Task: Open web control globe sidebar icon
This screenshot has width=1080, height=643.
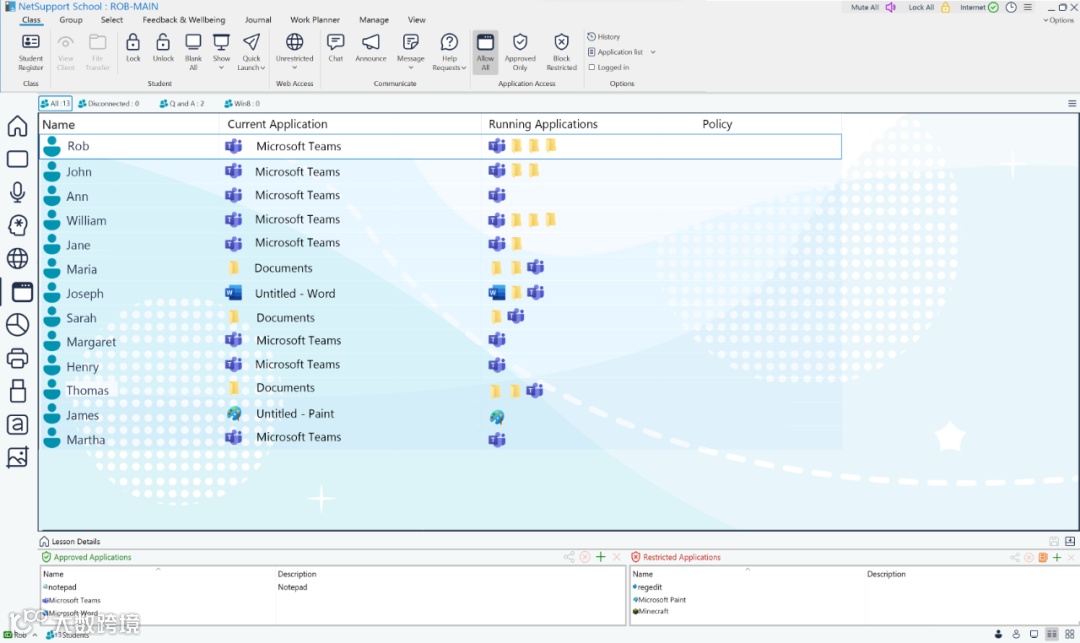Action: pyautogui.click(x=17, y=258)
